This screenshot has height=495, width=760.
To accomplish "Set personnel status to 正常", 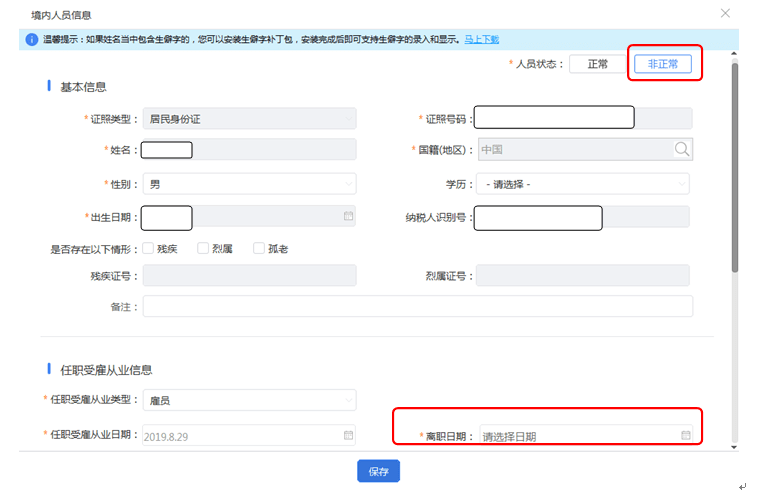I will pyautogui.click(x=597, y=64).
